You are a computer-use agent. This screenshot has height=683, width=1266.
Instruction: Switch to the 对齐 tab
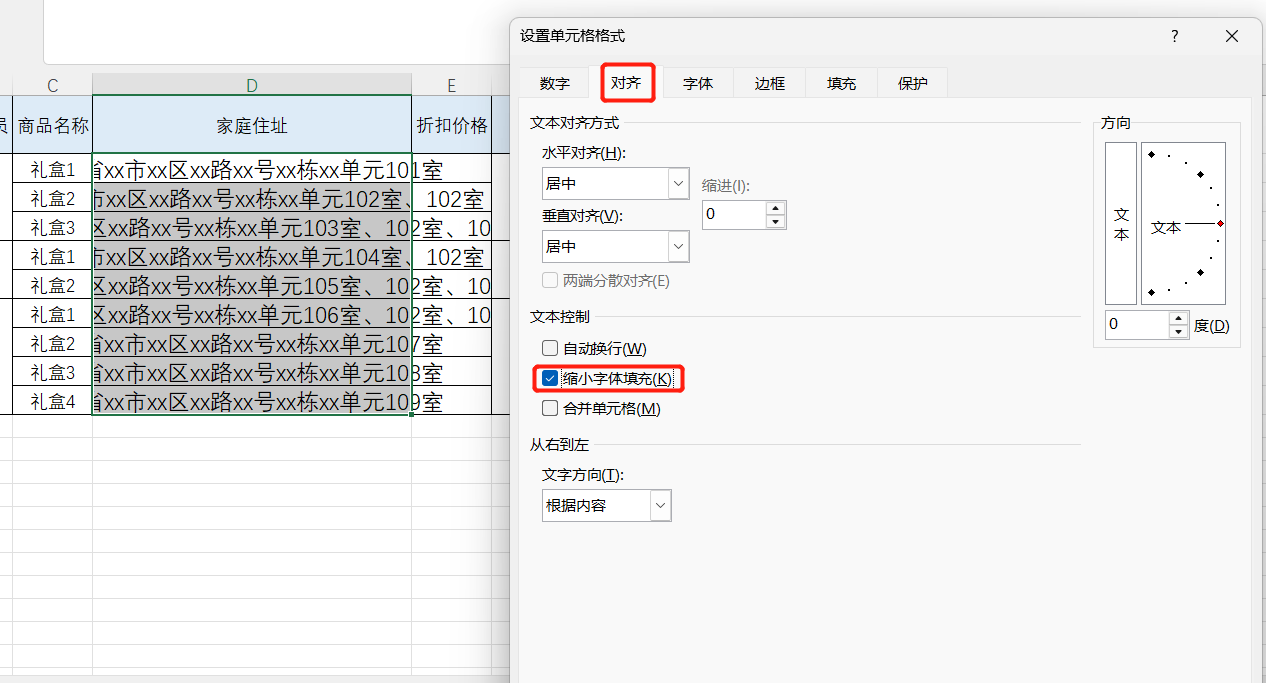click(x=626, y=84)
